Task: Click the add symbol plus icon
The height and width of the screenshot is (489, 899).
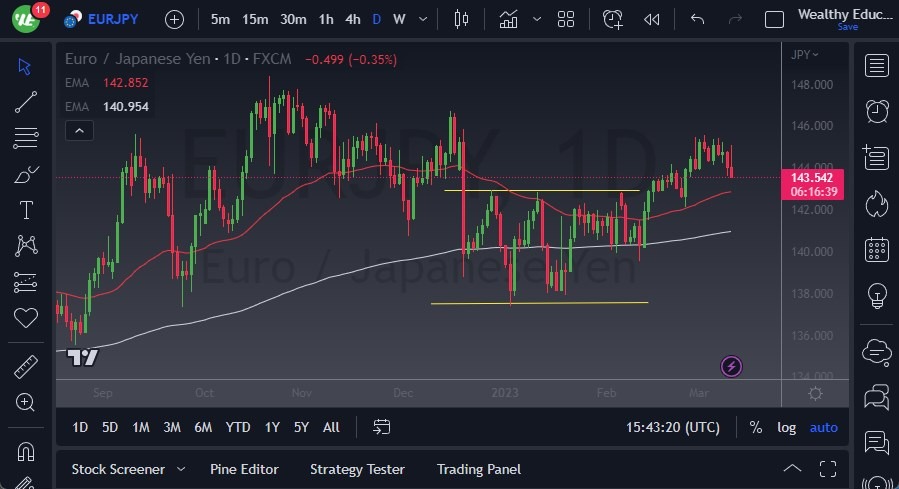Action: 174,19
